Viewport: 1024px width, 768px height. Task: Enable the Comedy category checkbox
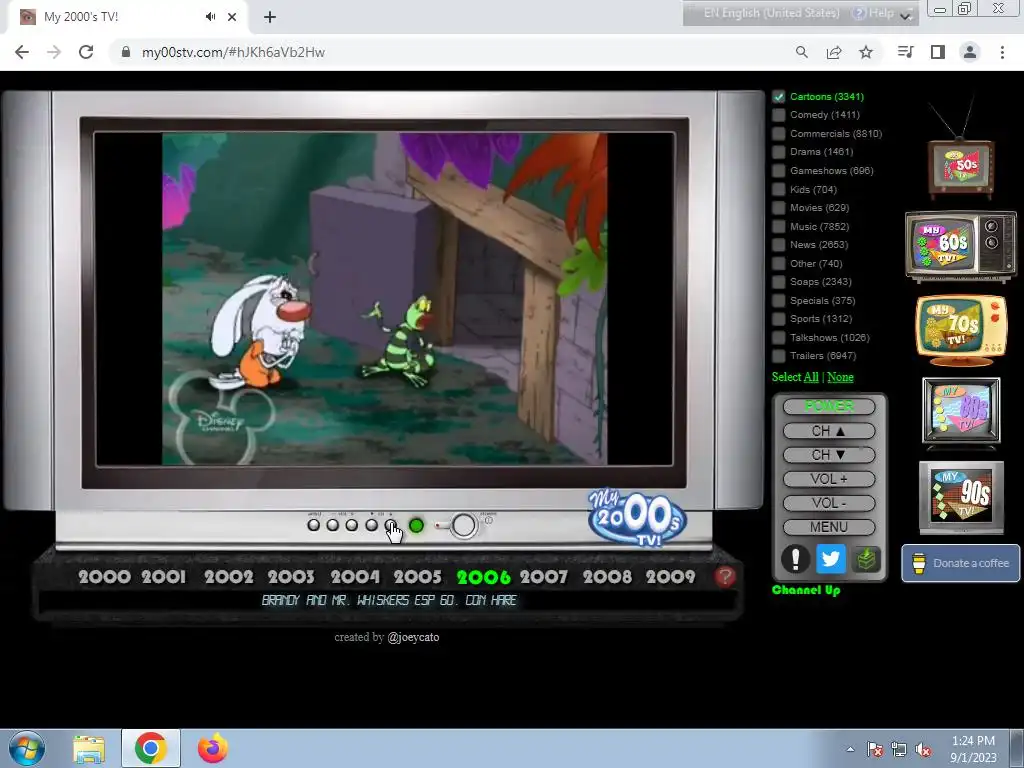click(x=778, y=115)
